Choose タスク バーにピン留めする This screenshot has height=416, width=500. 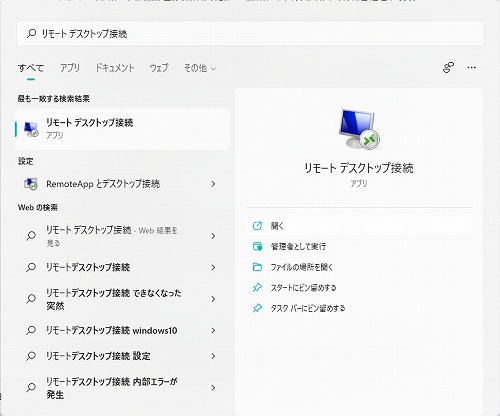click(x=359, y=308)
